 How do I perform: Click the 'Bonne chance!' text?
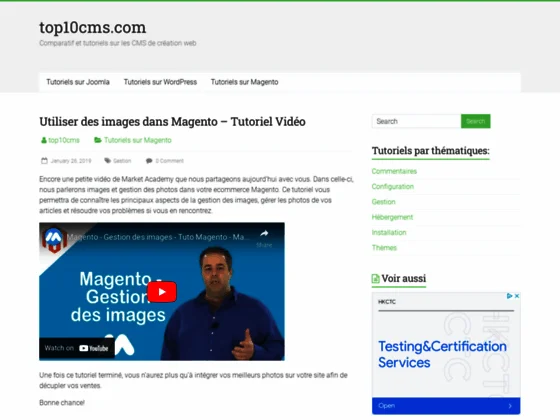62,403
